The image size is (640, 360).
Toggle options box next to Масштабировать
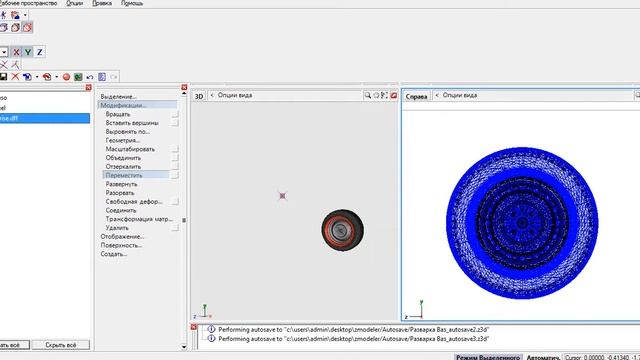pyautogui.click(x=175, y=149)
